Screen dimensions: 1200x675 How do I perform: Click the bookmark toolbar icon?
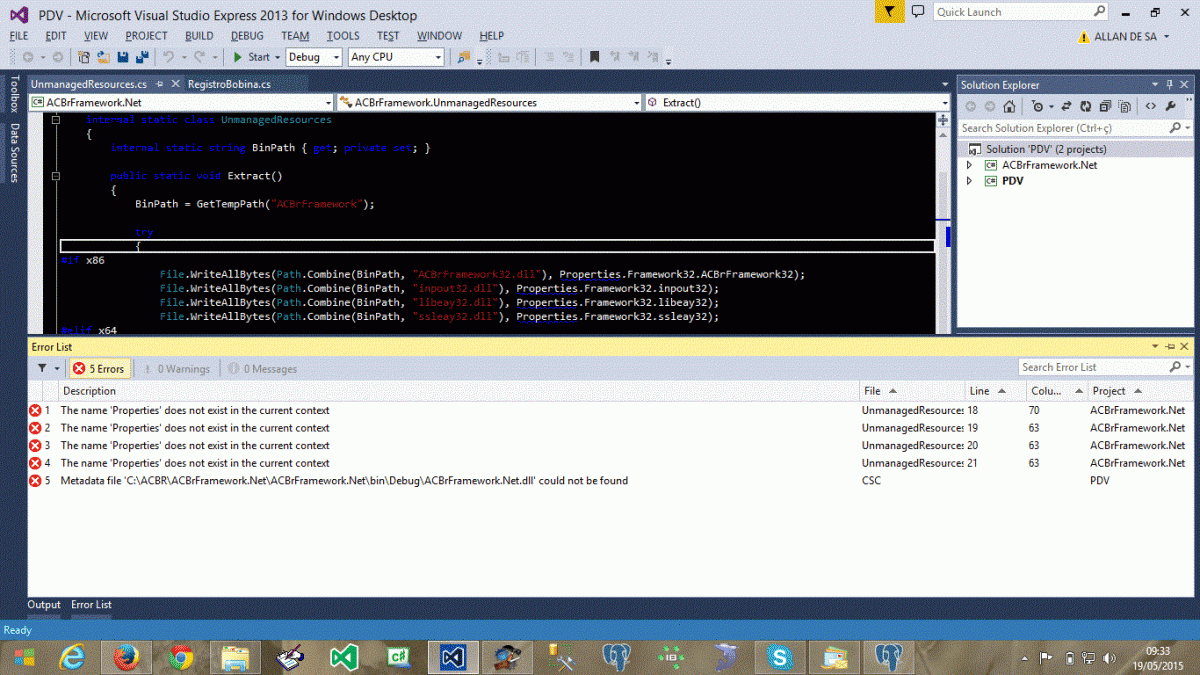click(x=594, y=57)
